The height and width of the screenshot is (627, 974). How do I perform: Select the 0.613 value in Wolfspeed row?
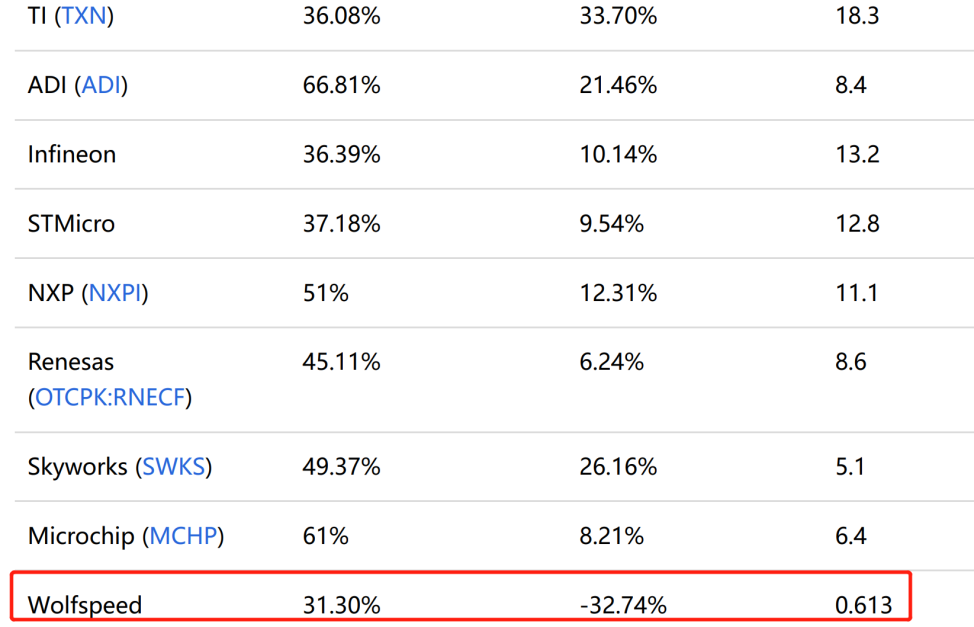click(863, 604)
